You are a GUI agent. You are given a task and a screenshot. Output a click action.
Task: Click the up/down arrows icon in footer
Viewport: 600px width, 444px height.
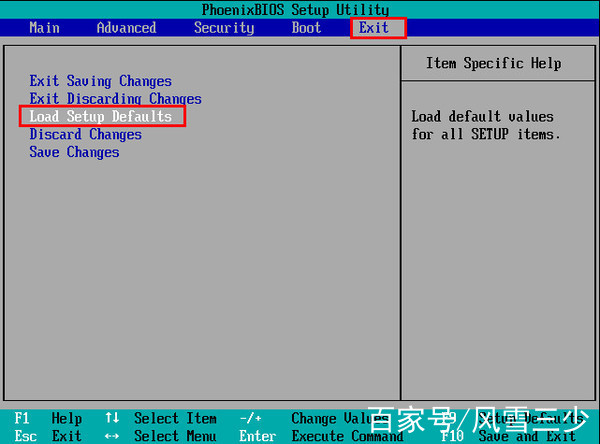point(112,418)
